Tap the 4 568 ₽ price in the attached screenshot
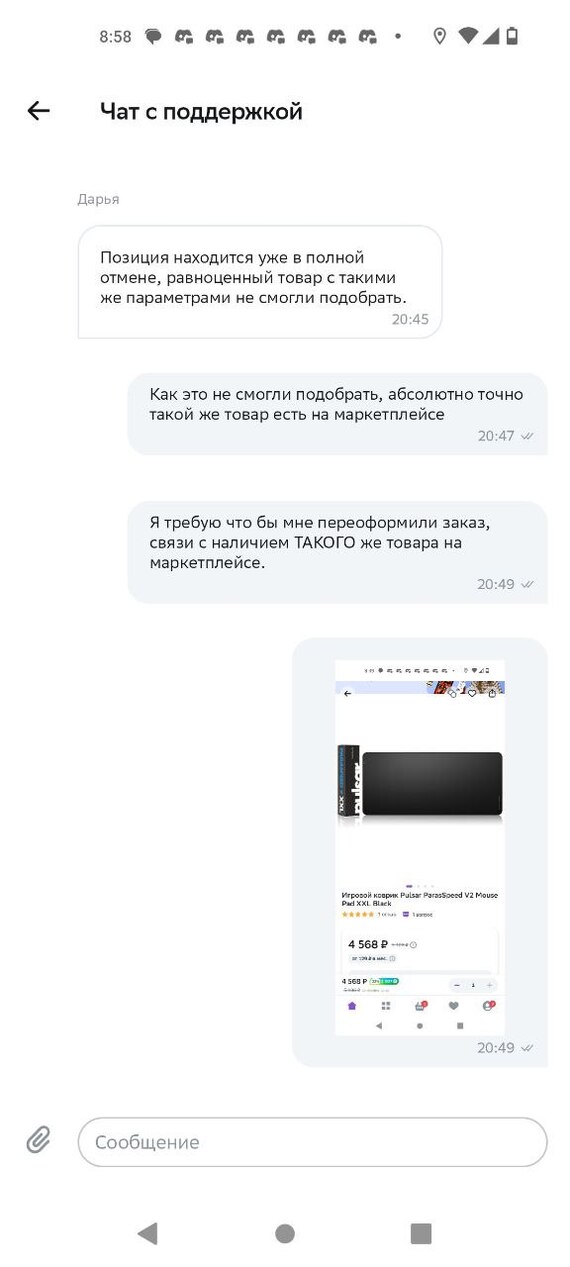570x1267 pixels. click(x=367, y=944)
